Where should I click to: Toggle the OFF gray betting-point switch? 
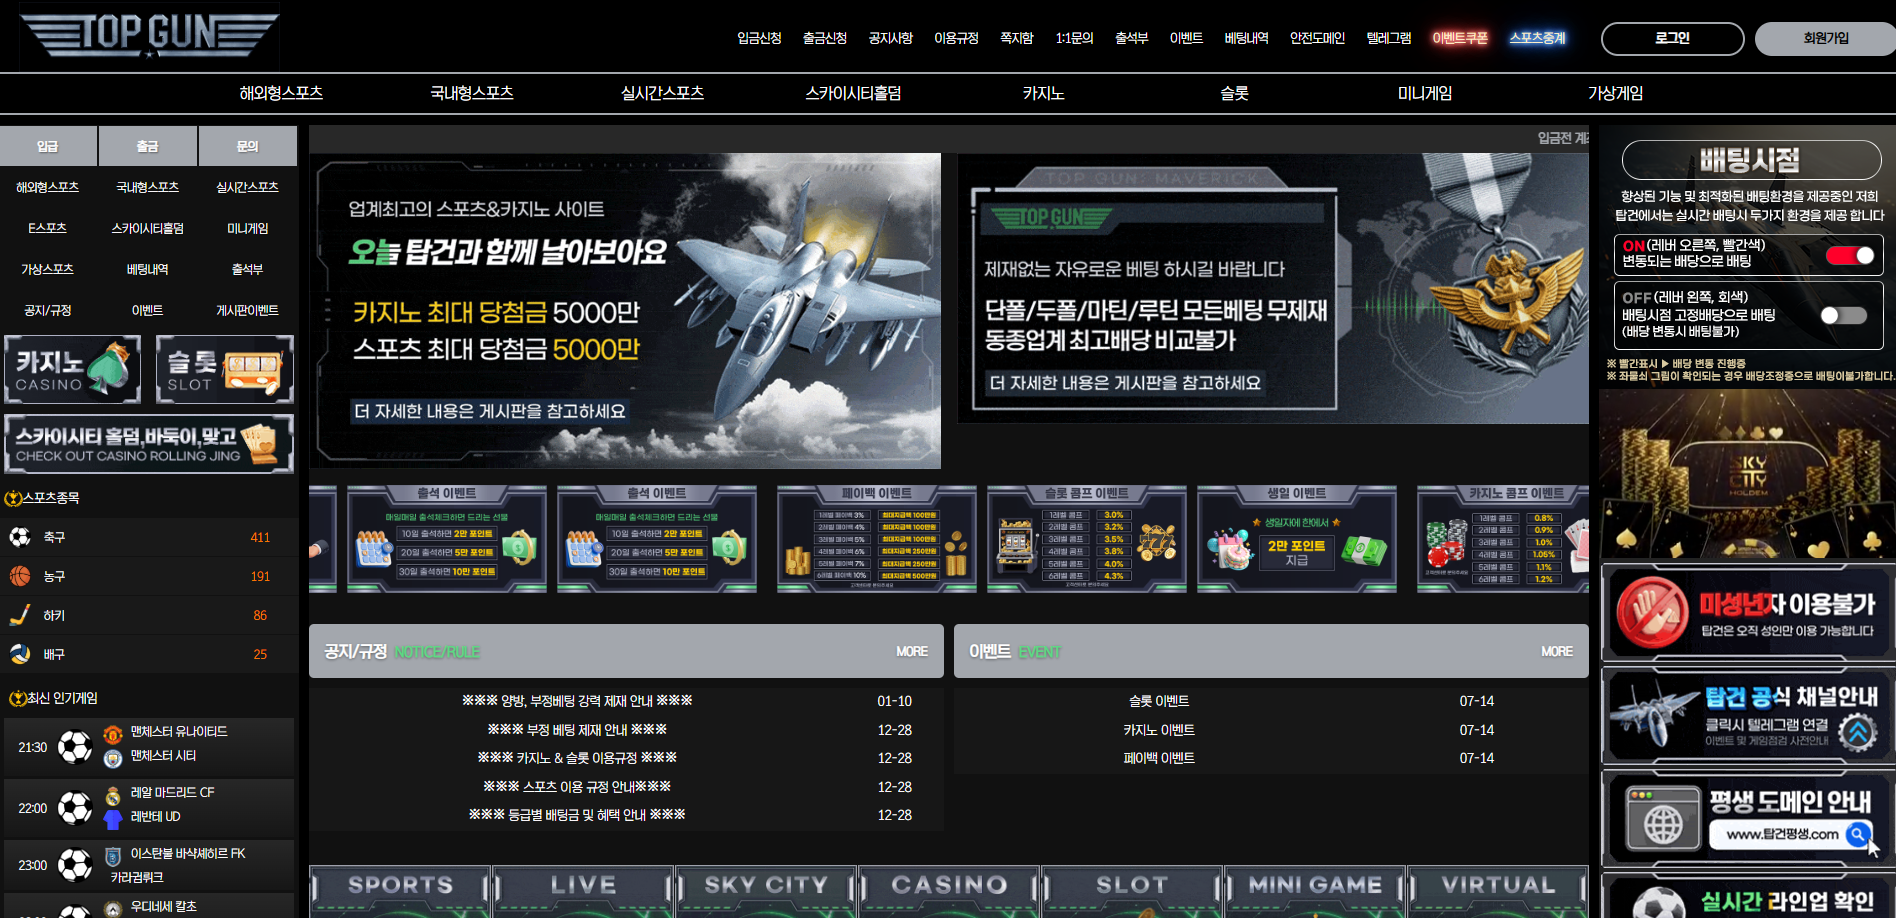(1843, 315)
